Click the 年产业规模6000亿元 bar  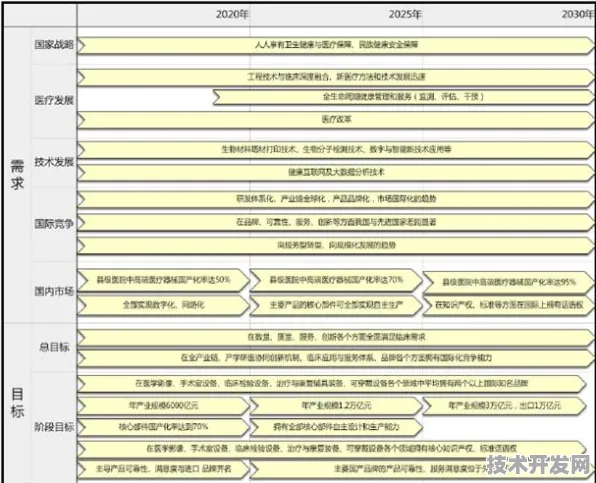(163, 406)
